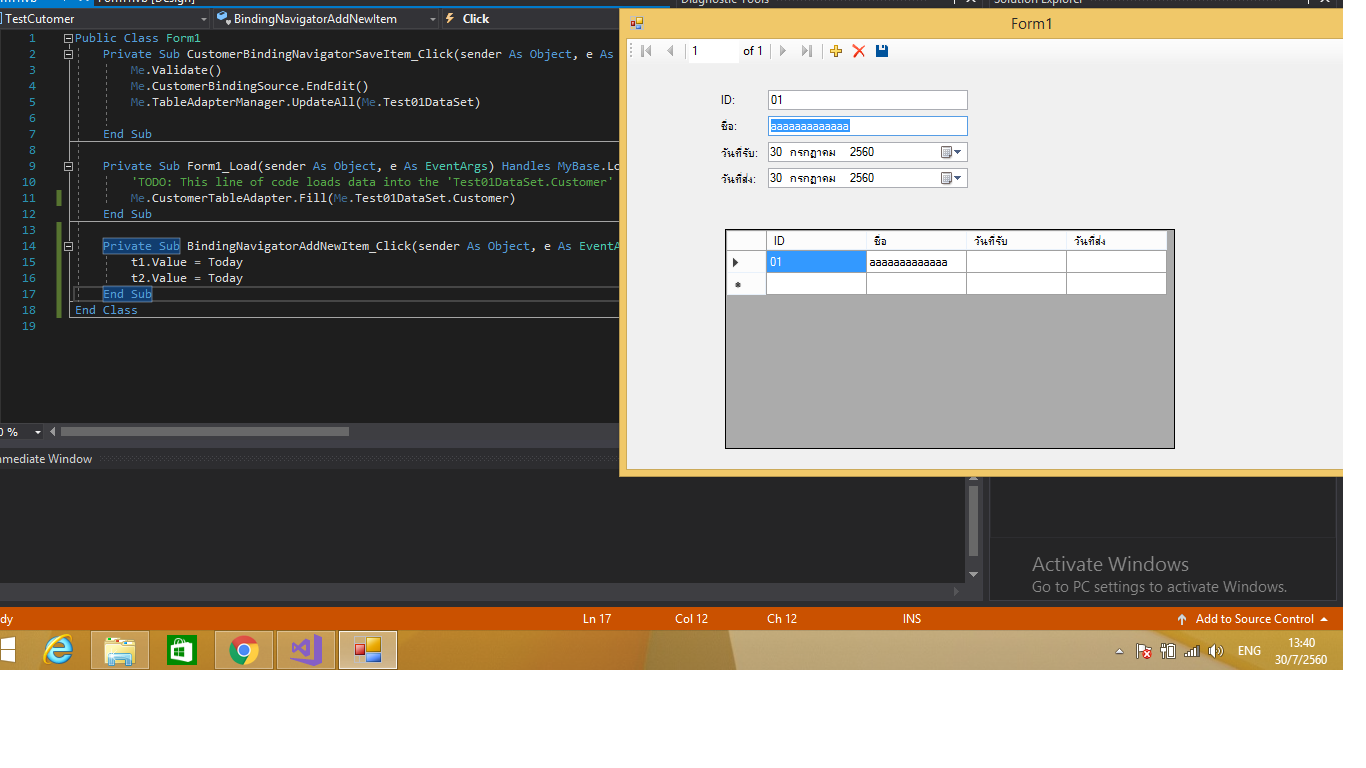Click the วันที่ส่ง column header in grid
The width and height of the screenshot is (1366, 768).
[1116, 241]
